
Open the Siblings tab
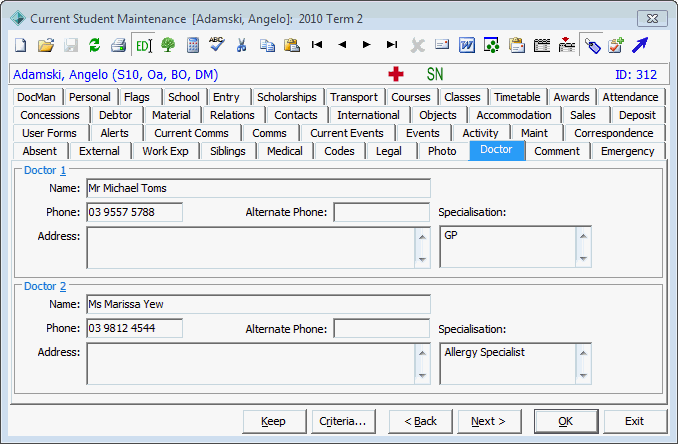(227, 151)
